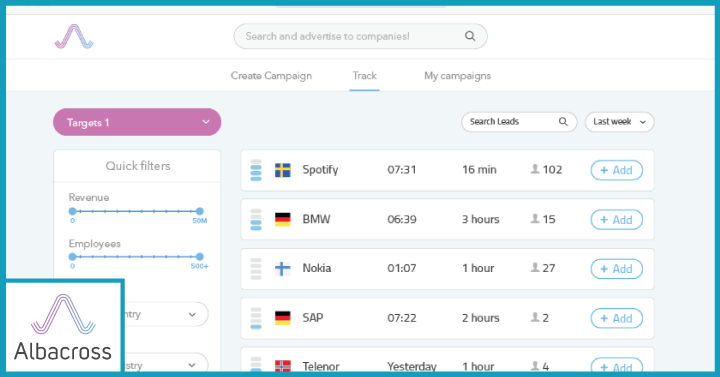The image size is (720, 377).
Task: Expand the Targets 1 dropdown
Action: point(137,122)
